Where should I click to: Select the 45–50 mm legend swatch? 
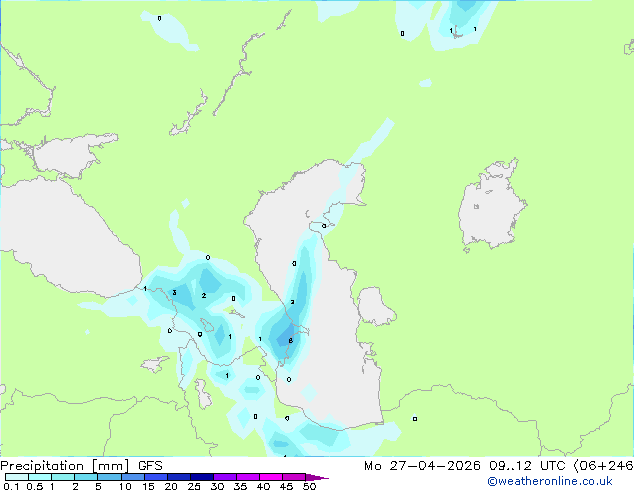[294, 477]
